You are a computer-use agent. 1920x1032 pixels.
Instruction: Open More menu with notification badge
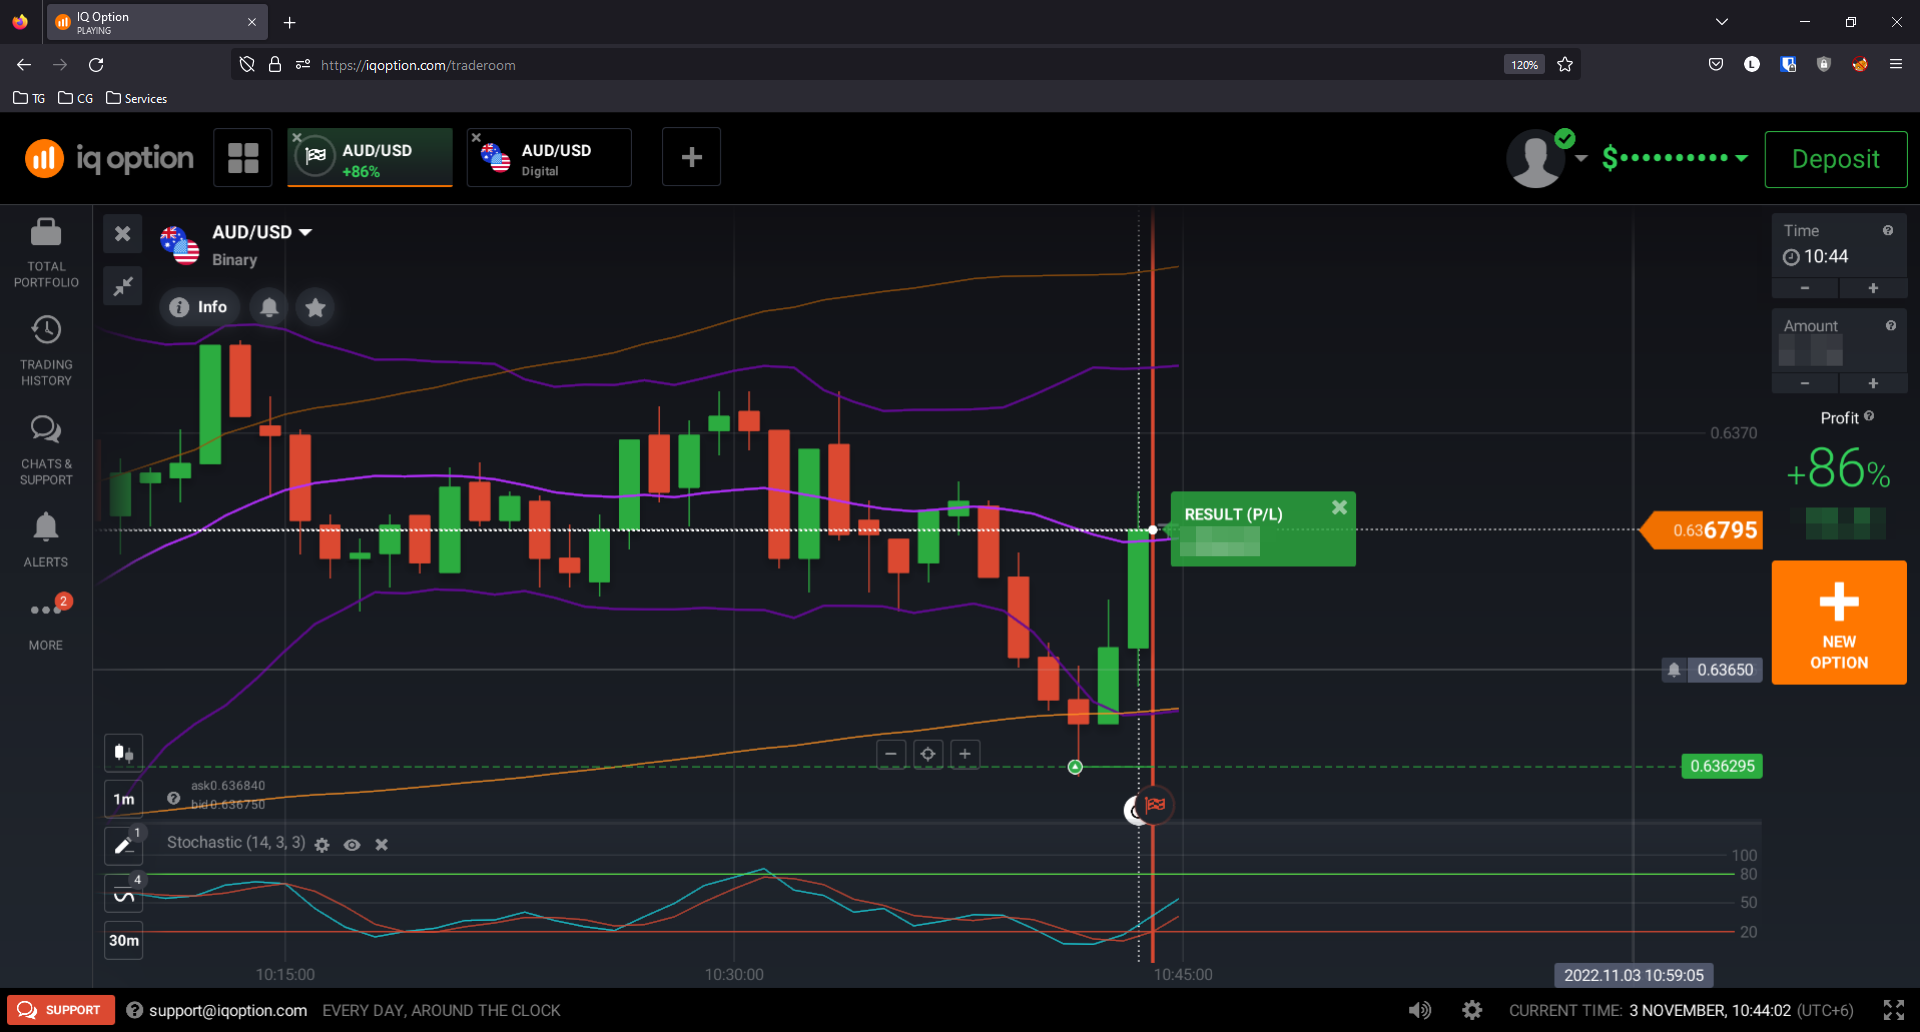click(x=46, y=622)
